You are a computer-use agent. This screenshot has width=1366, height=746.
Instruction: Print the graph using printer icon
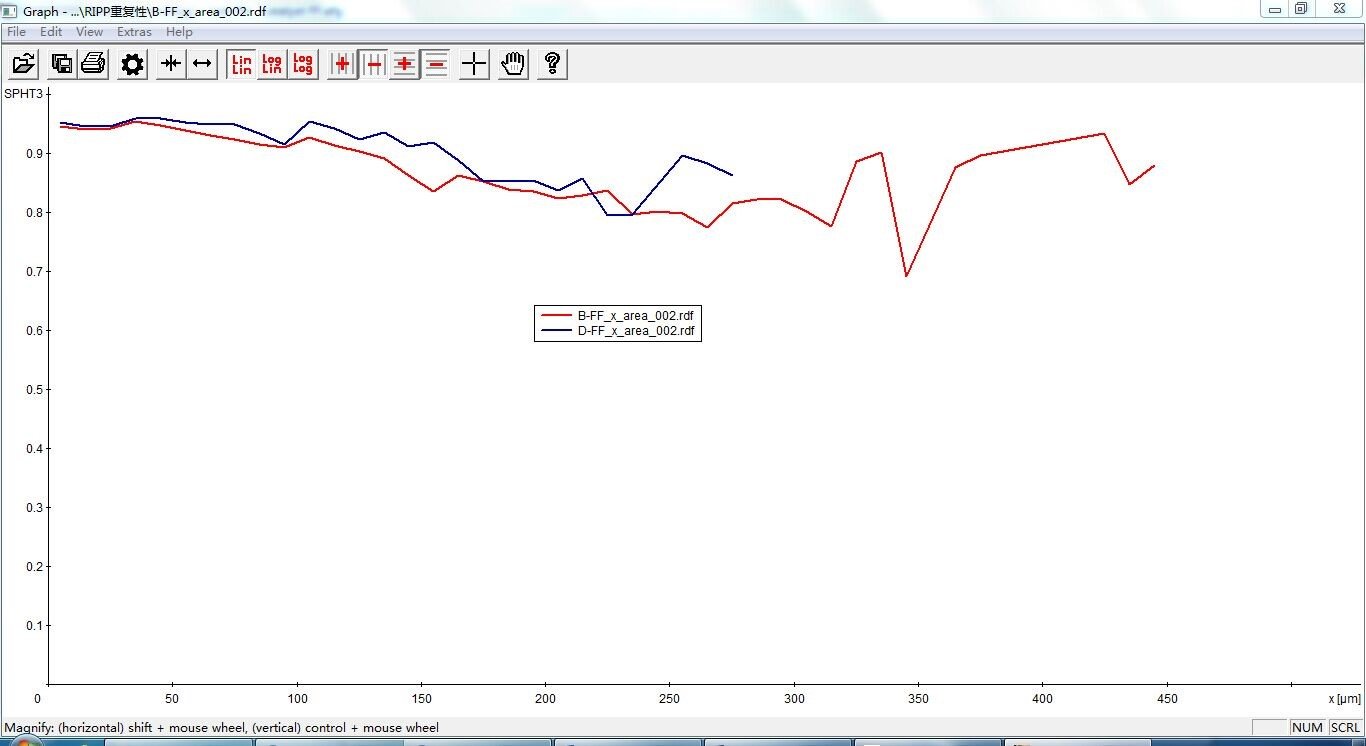pos(94,64)
